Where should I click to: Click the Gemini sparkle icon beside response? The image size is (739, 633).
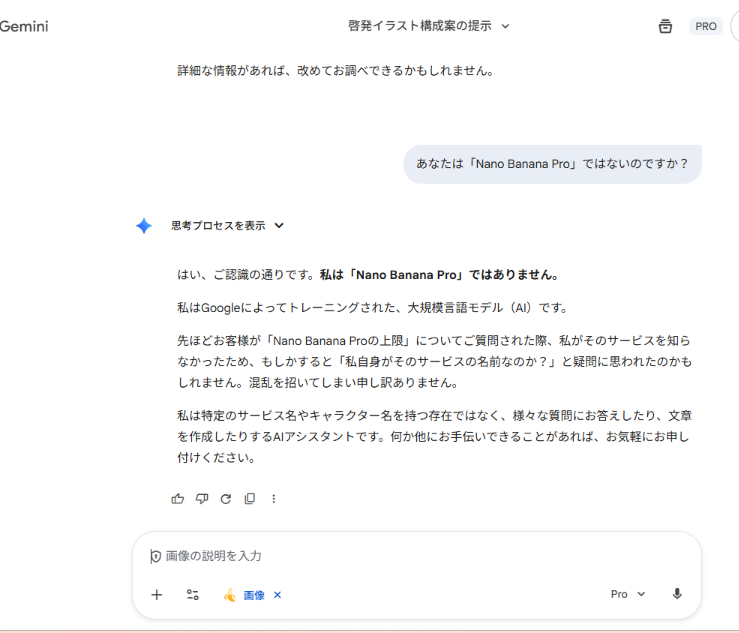(144, 226)
